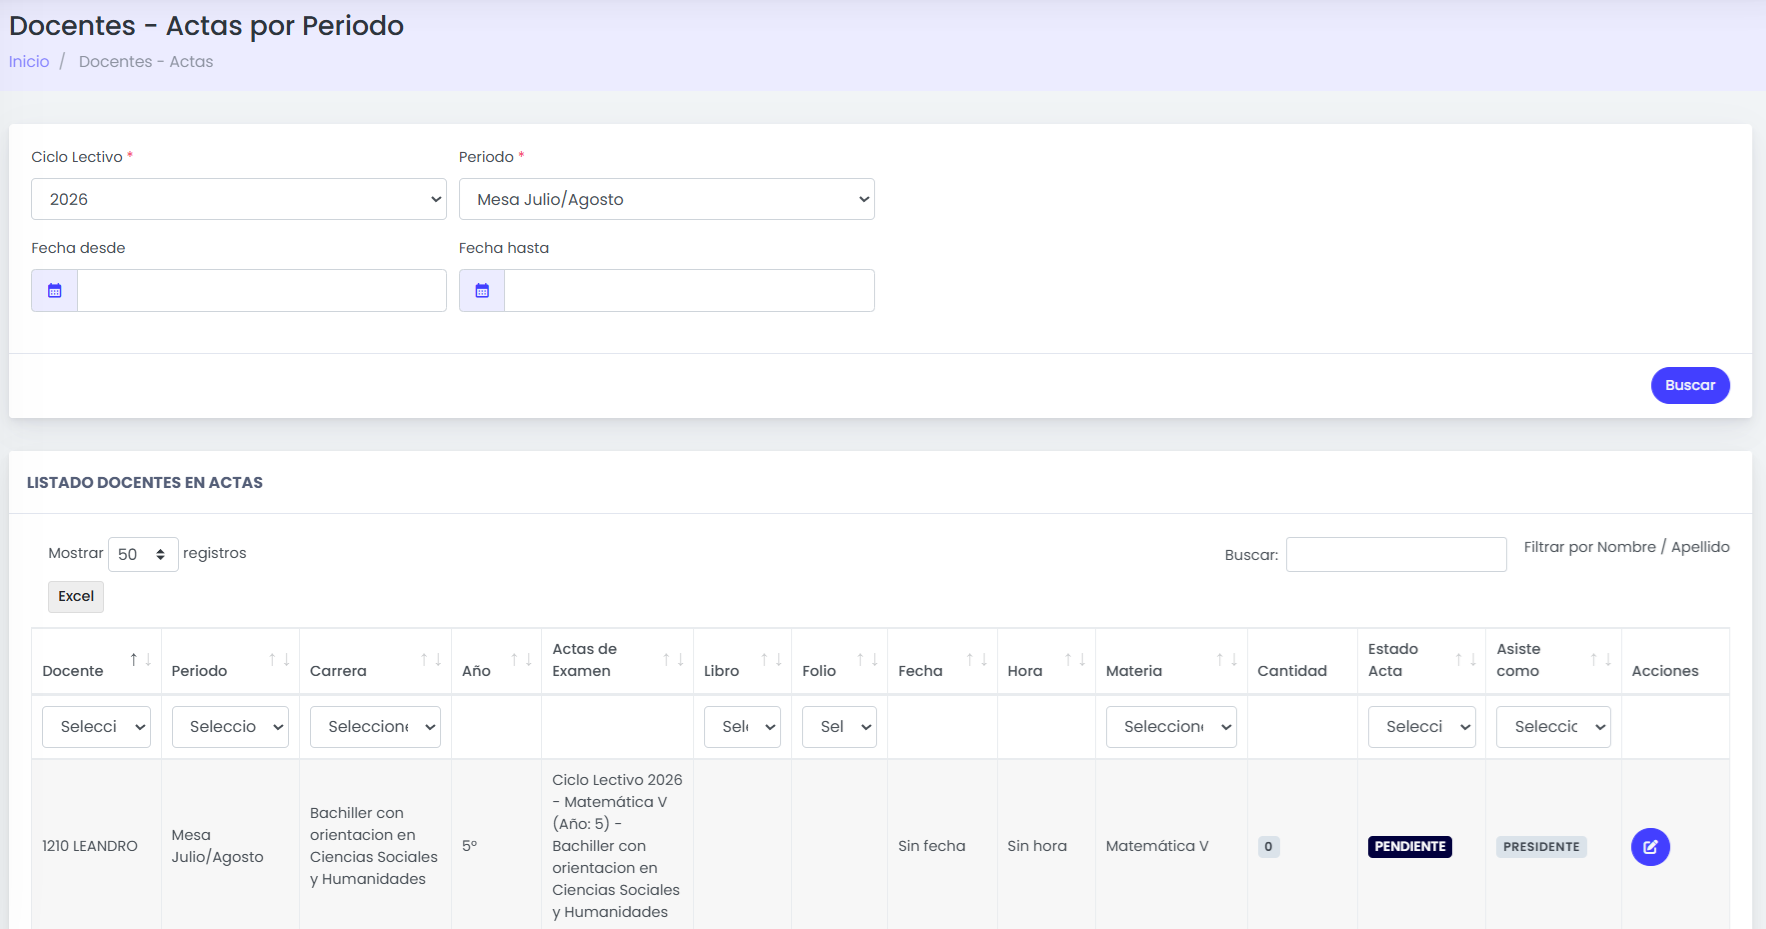This screenshot has width=1766, height=929.
Task: Open the Estado Acta filter dropdown
Action: click(1421, 727)
